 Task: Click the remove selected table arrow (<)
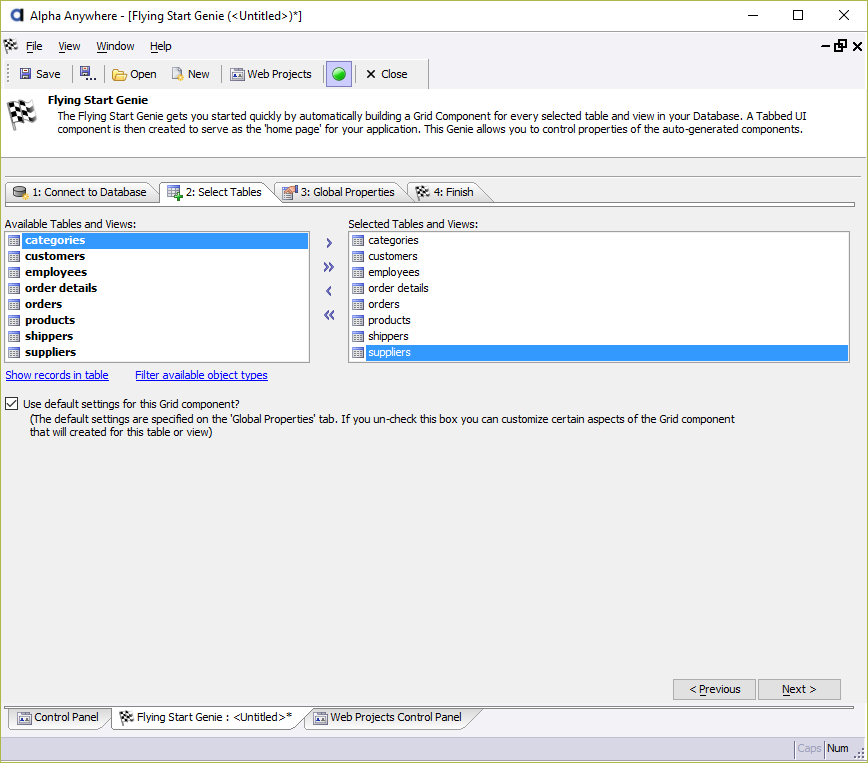[329, 291]
